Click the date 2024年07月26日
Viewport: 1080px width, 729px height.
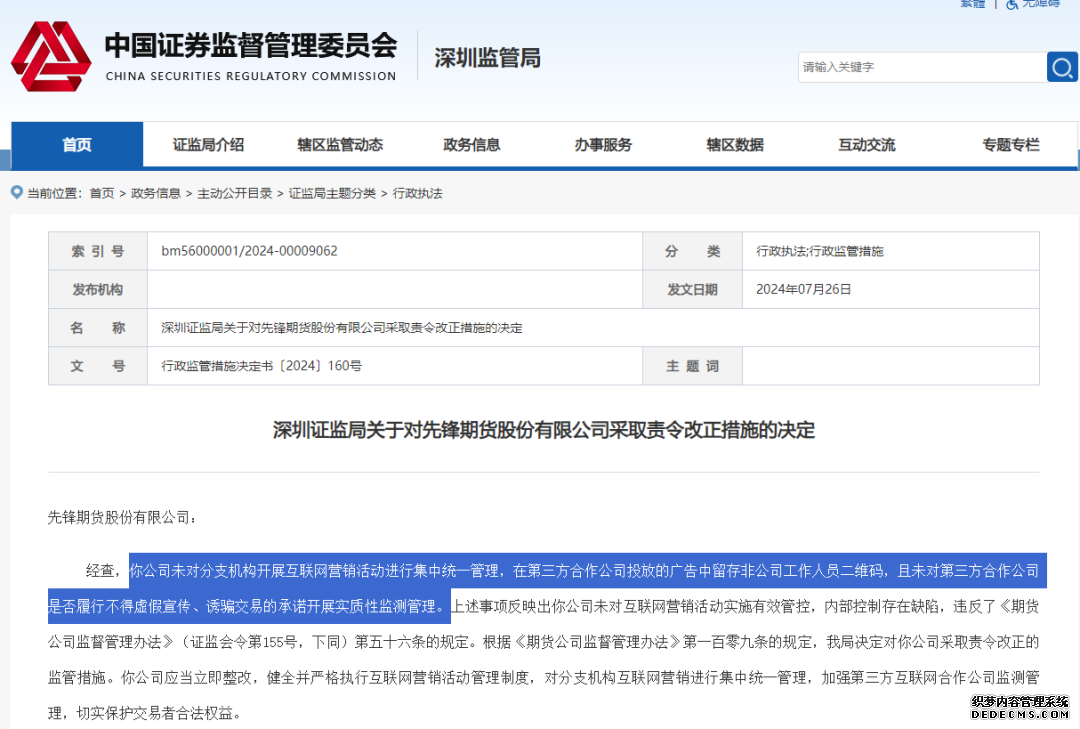(x=803, y=289)
